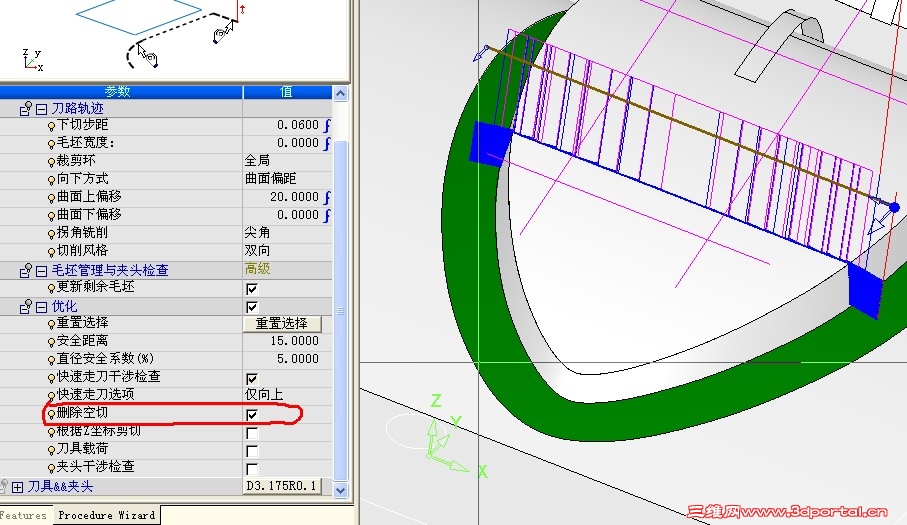Collapse the 优化 group
This screenshot has width=907, height=525.
pos(41,306)
